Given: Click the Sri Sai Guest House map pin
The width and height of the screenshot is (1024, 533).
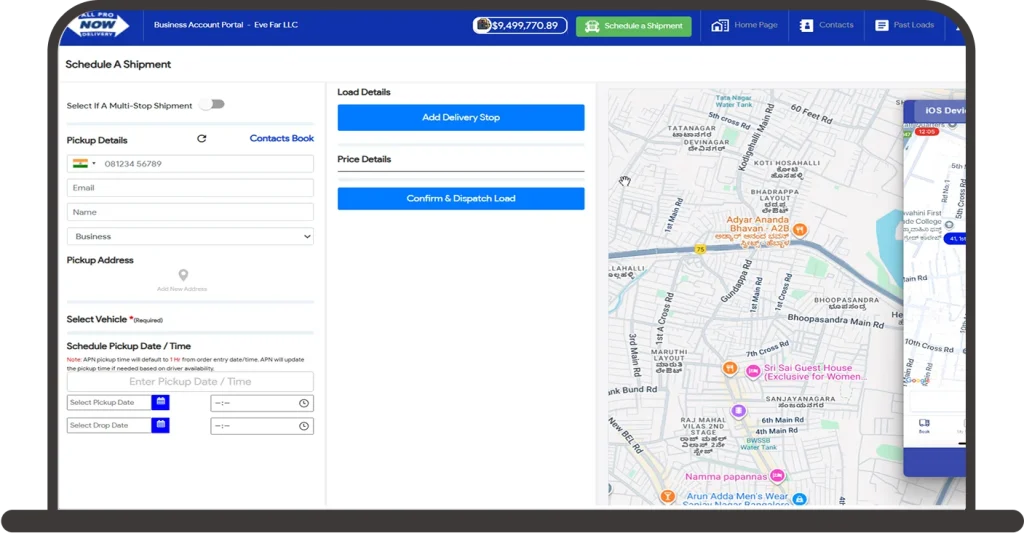Looking at the screenshot, I should (753, 371).
